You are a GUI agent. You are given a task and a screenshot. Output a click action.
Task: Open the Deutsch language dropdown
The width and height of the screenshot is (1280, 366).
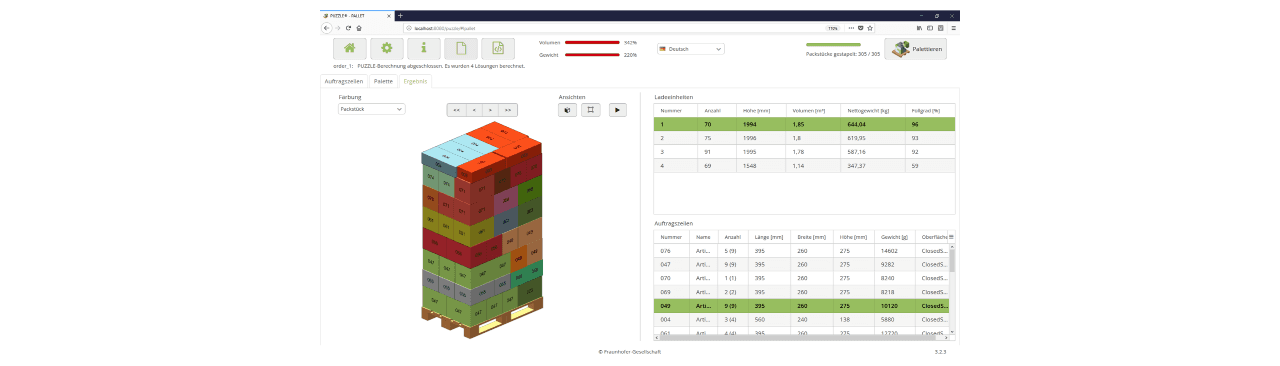[x=690, y=48]
